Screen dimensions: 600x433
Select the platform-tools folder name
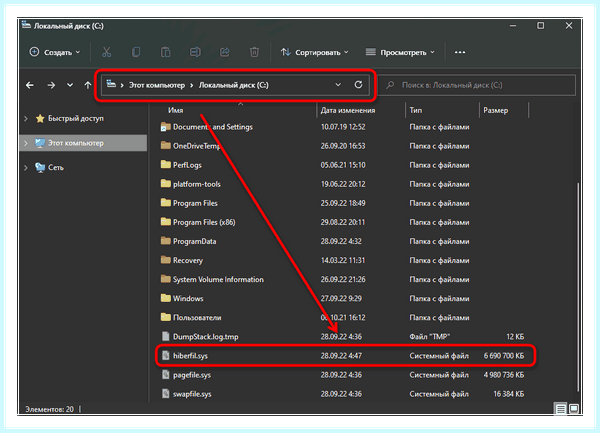pyautogui.click(x=197, y=184)
